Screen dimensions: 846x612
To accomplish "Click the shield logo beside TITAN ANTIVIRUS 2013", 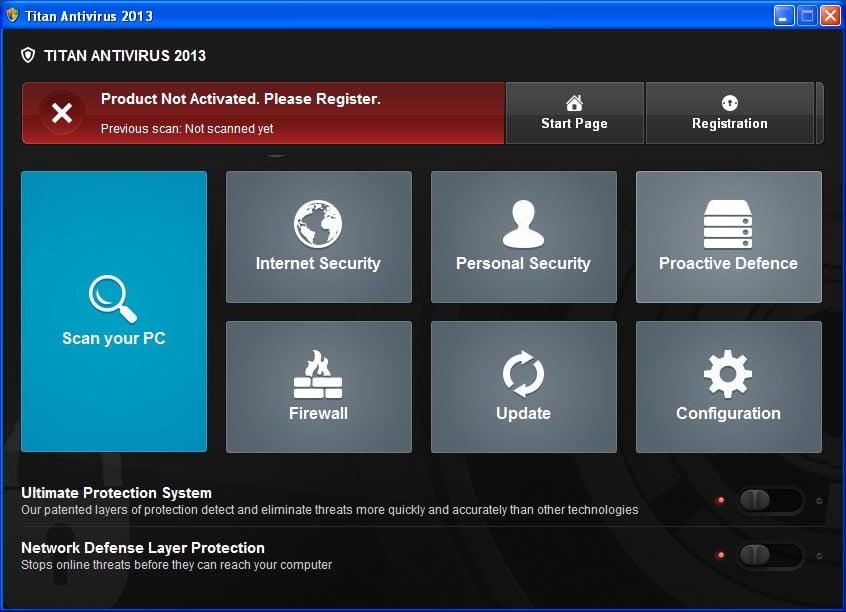I will click(28, 55).
